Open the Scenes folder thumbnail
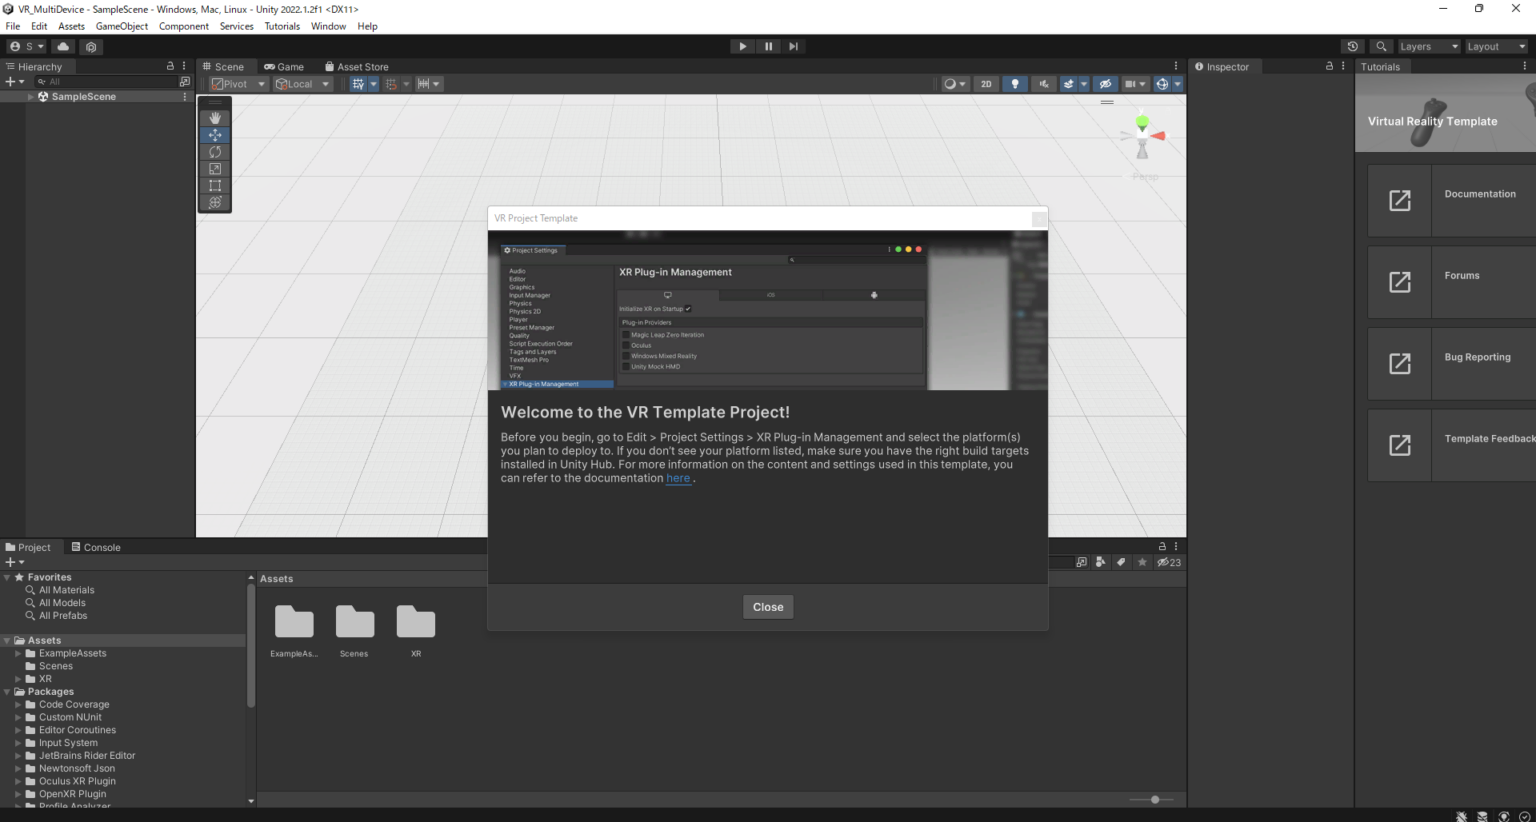The height and width of the screenshot is (822, 1536). pyautogui.click(x=354, y=624)
